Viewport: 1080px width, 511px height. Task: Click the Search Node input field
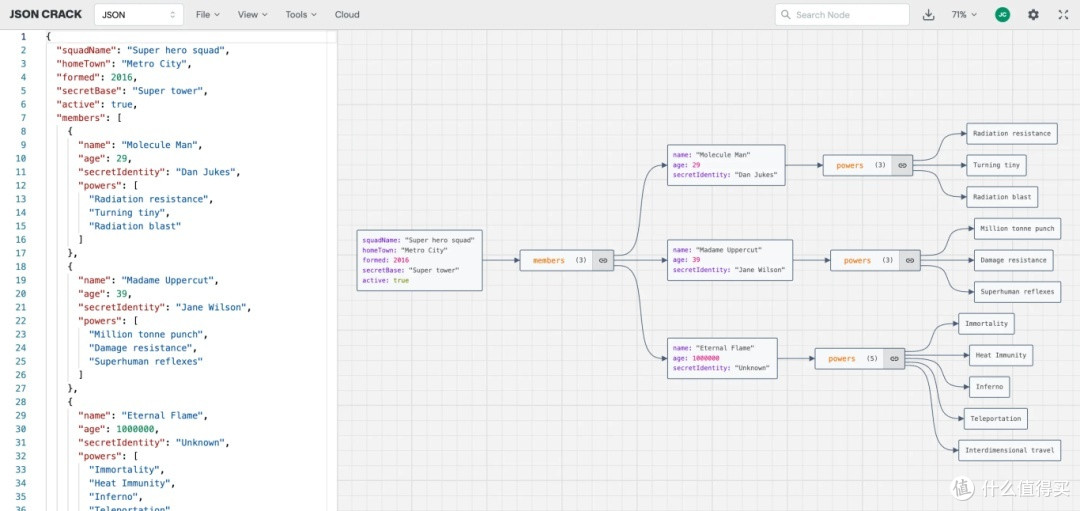click(842, 14)
